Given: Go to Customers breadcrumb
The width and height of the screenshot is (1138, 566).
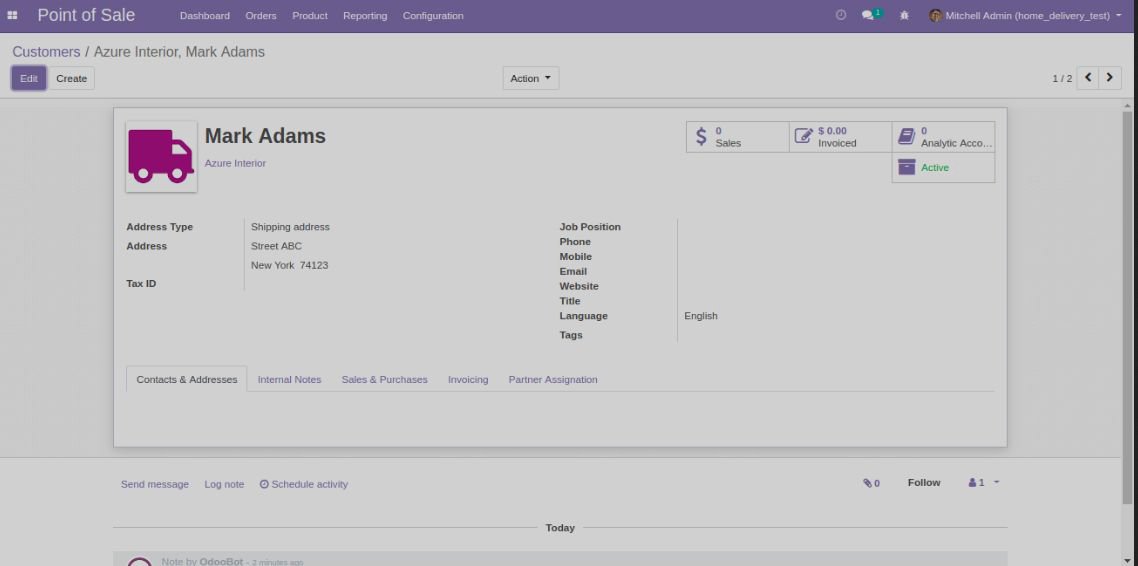Looking at the screenshot, I should pyautogui.click(x=46, y=52).
